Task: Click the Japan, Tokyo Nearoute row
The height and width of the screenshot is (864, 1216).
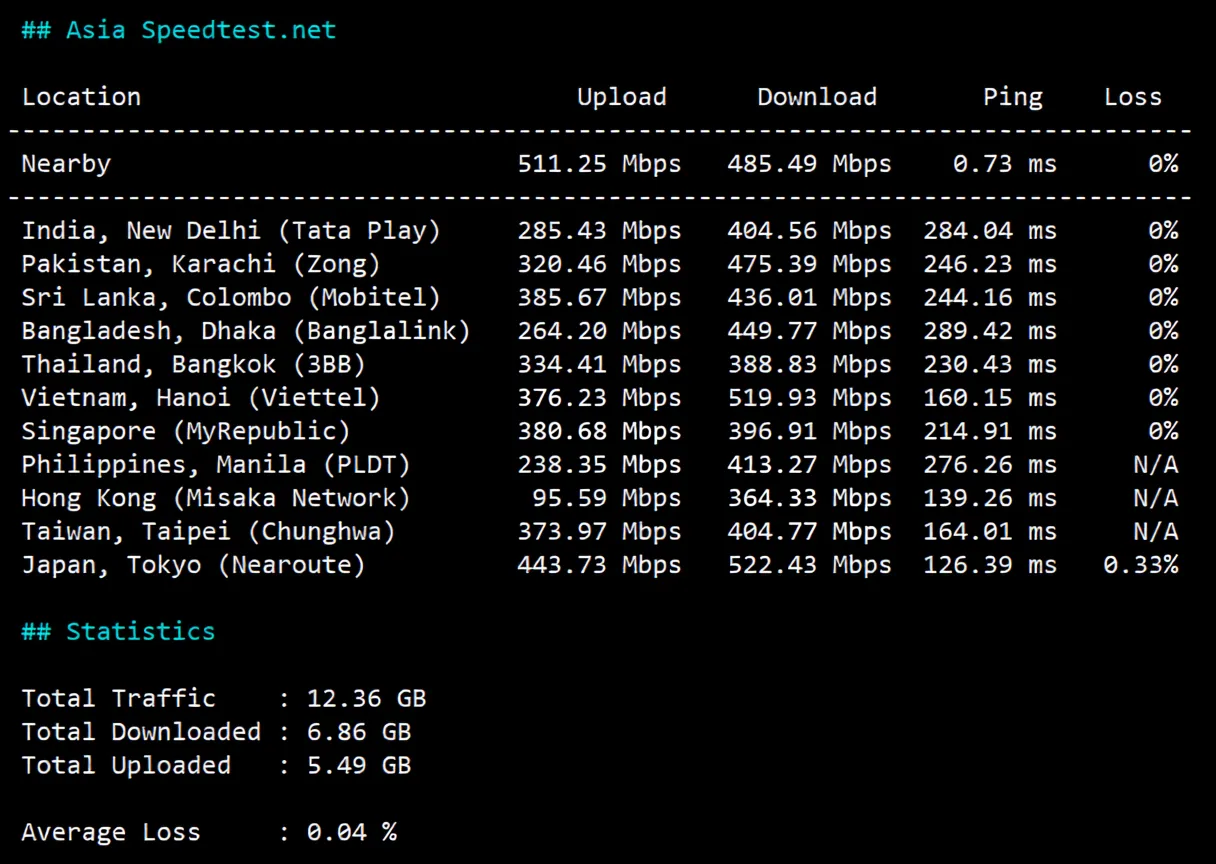Action: [192, 564]
